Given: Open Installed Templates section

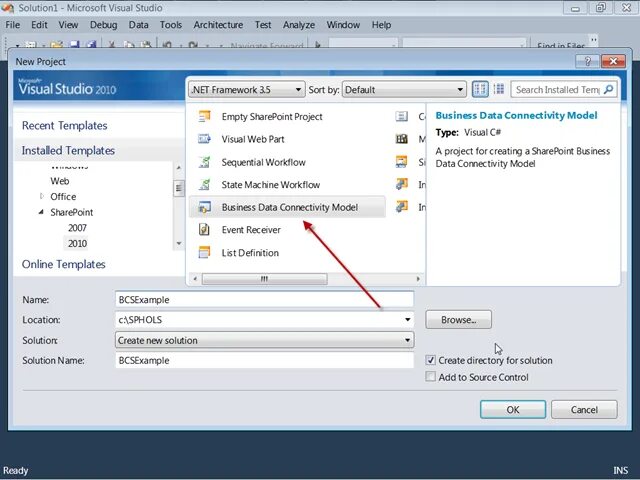Looking at the screenshot, I should pos(68,150).
